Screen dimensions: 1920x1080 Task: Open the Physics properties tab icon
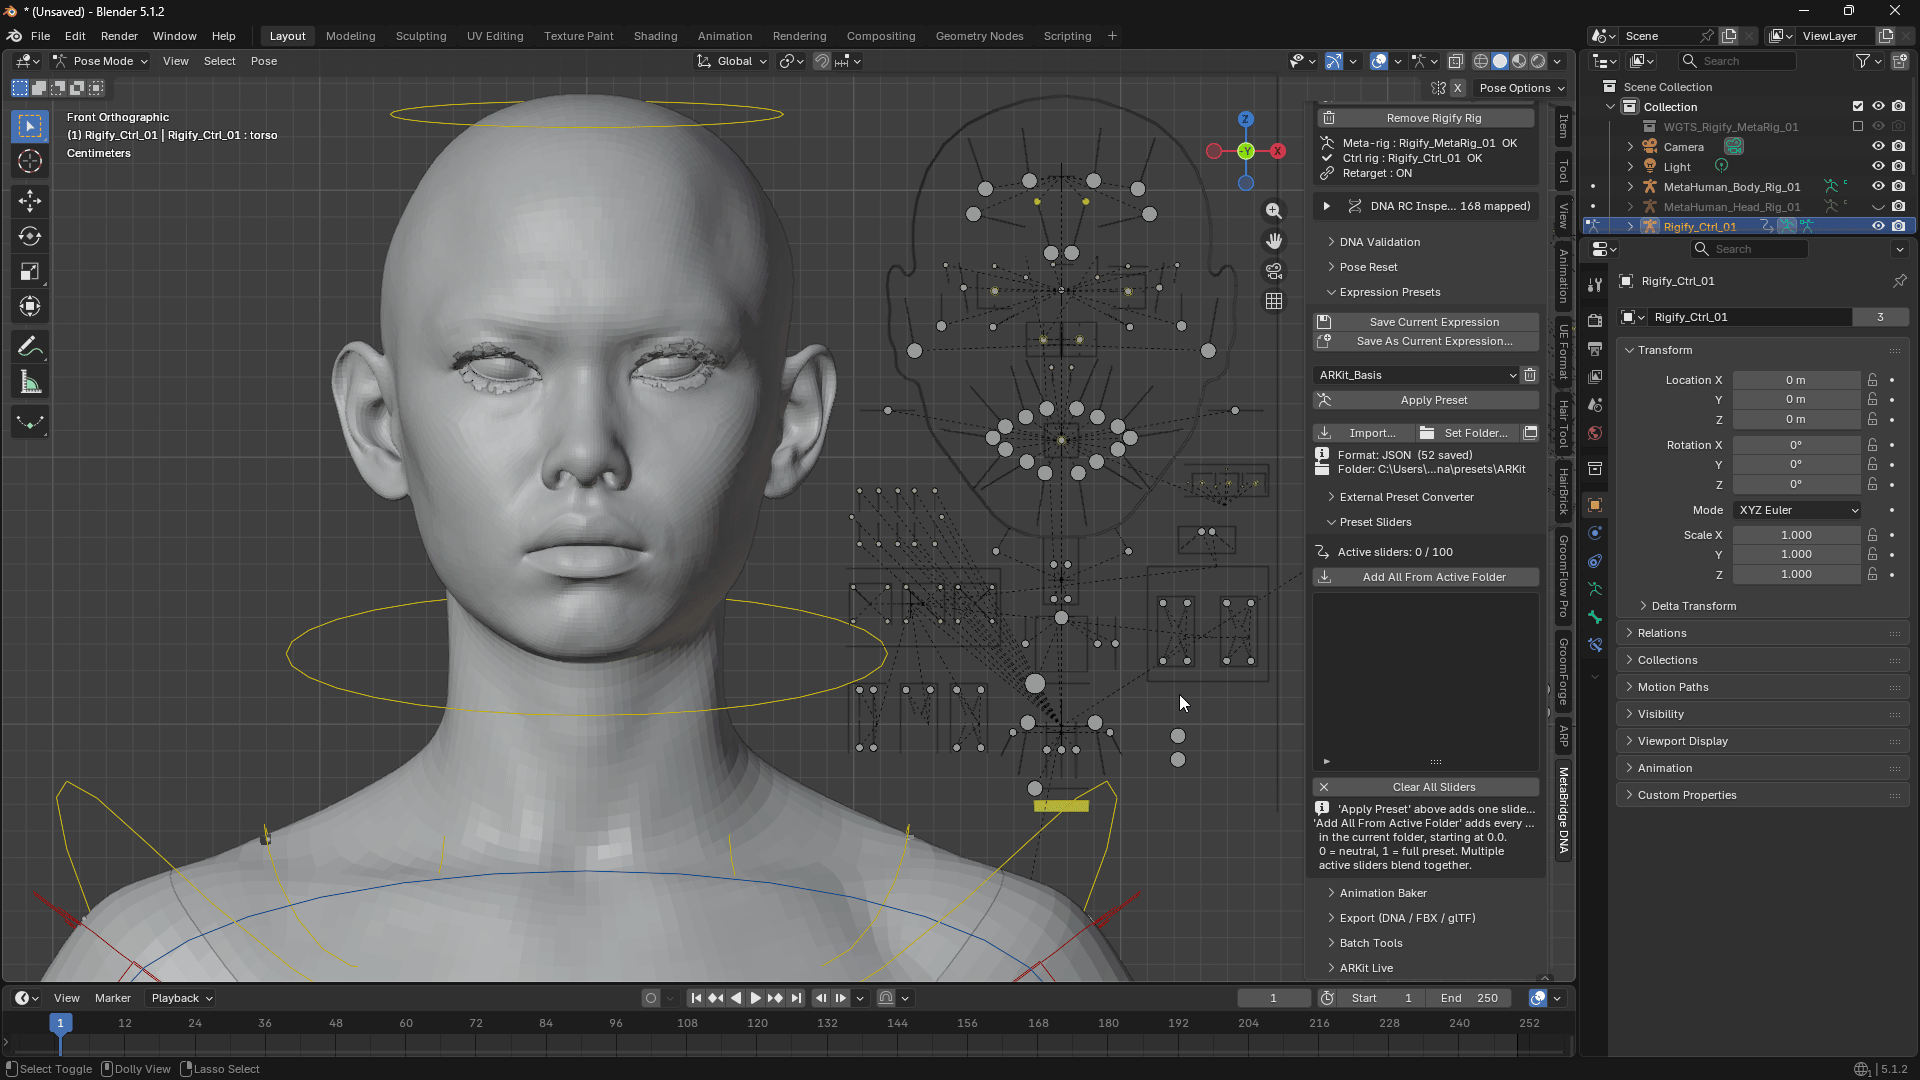click(x=1595, y=533)
